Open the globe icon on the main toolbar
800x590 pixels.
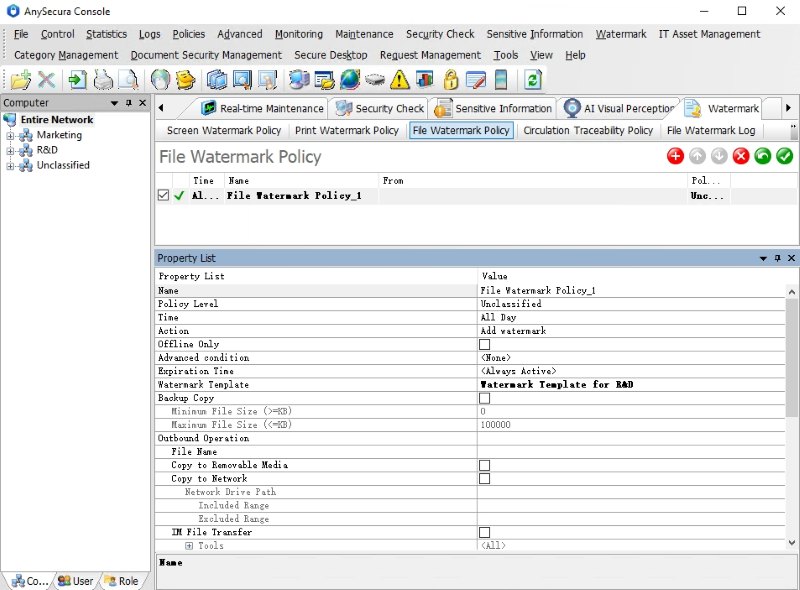tap(348, 78)
